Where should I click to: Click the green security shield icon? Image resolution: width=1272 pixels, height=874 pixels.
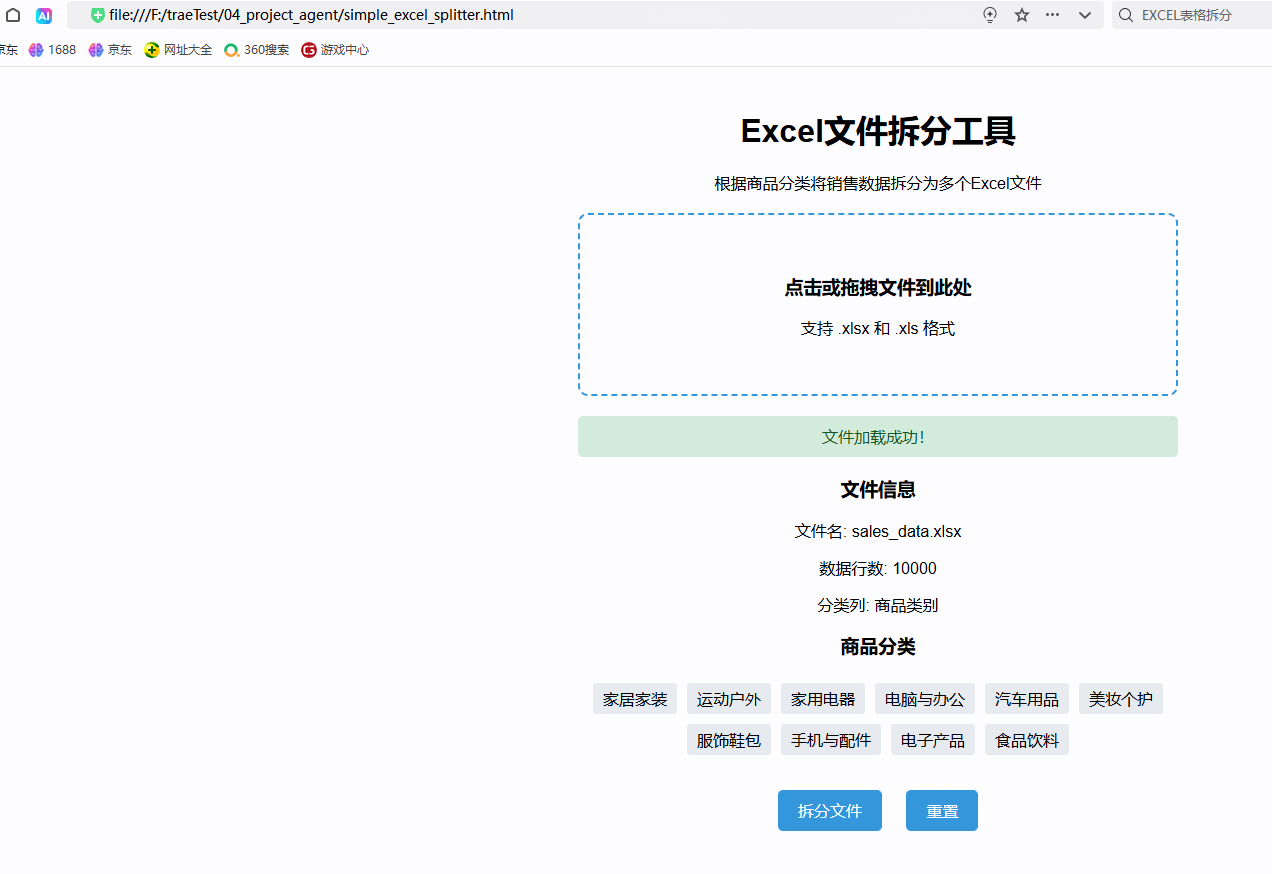point(97,15)
